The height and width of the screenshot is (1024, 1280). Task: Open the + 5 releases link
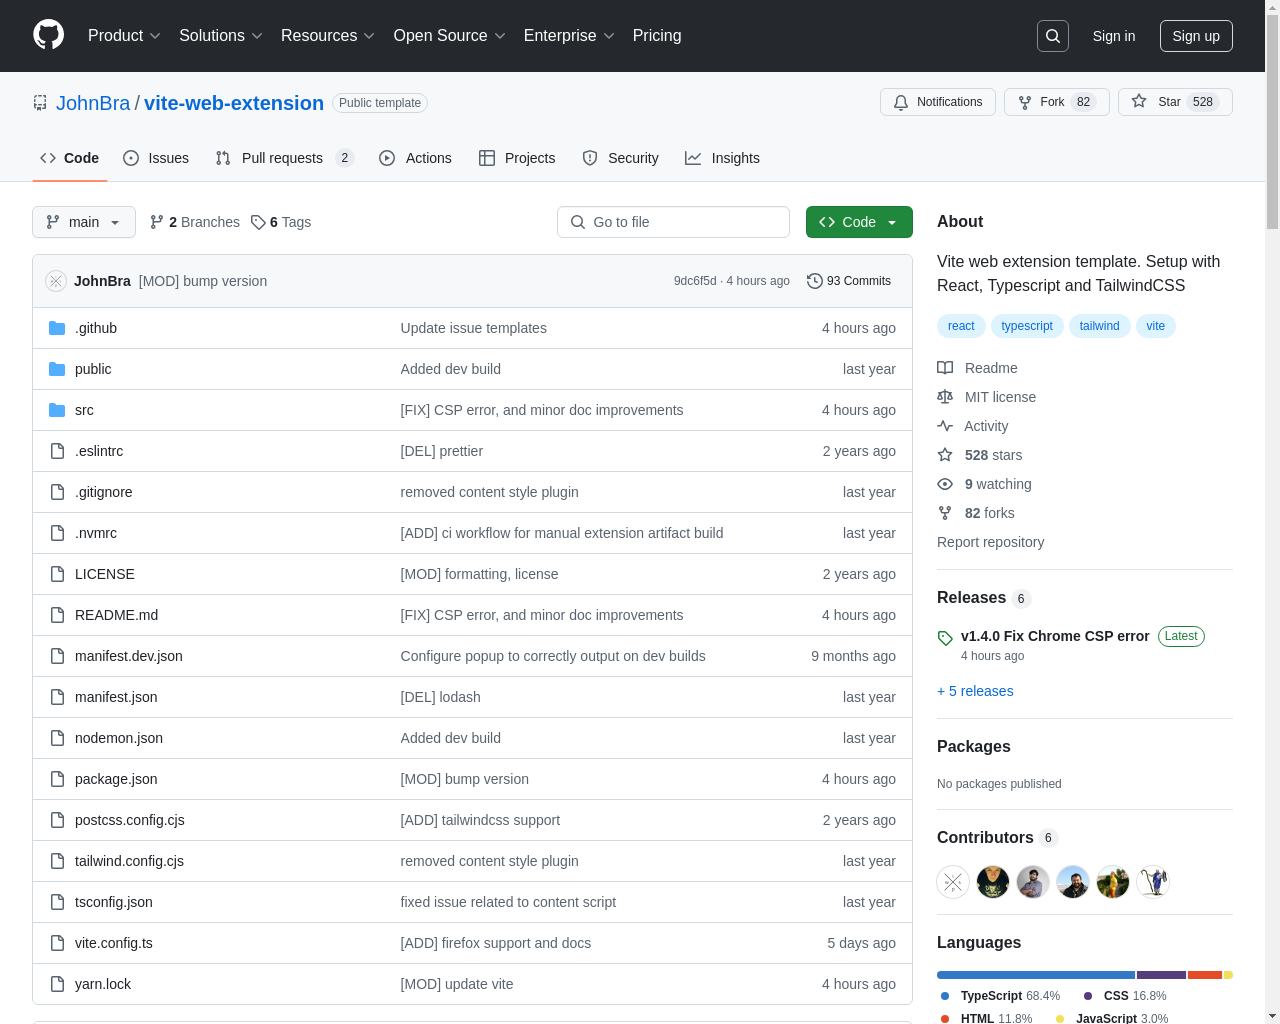(x=975, y=691)
